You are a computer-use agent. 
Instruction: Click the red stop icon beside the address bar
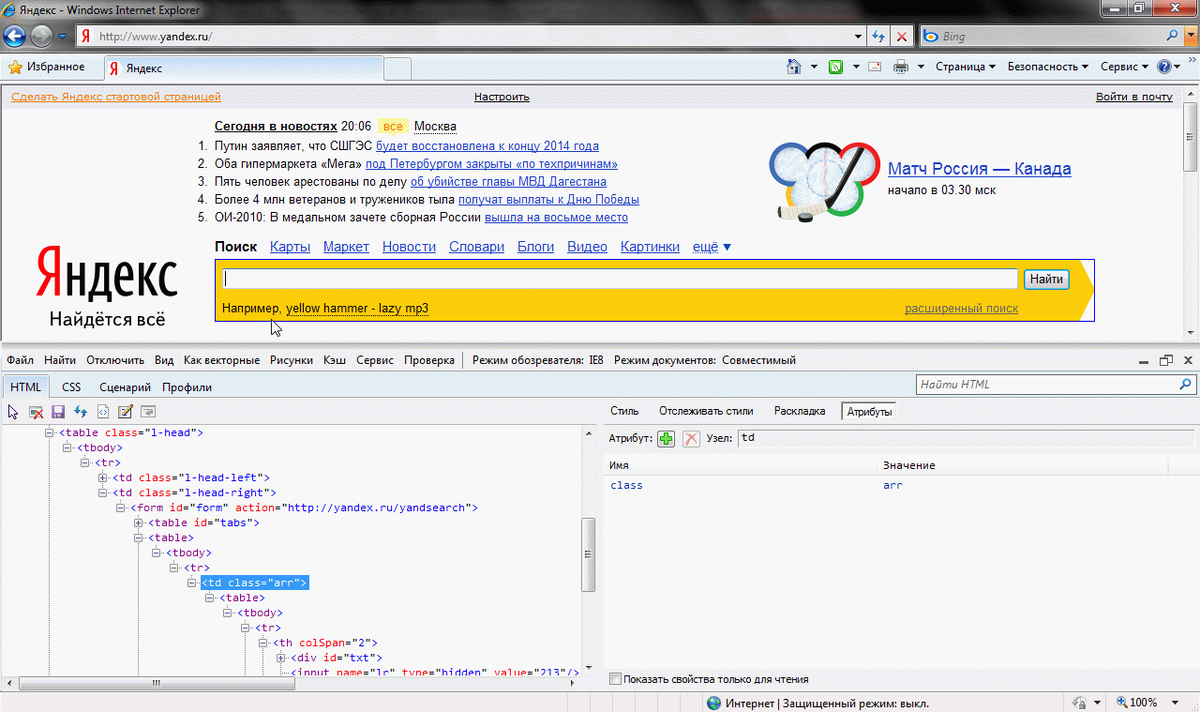tap(901, 35)
